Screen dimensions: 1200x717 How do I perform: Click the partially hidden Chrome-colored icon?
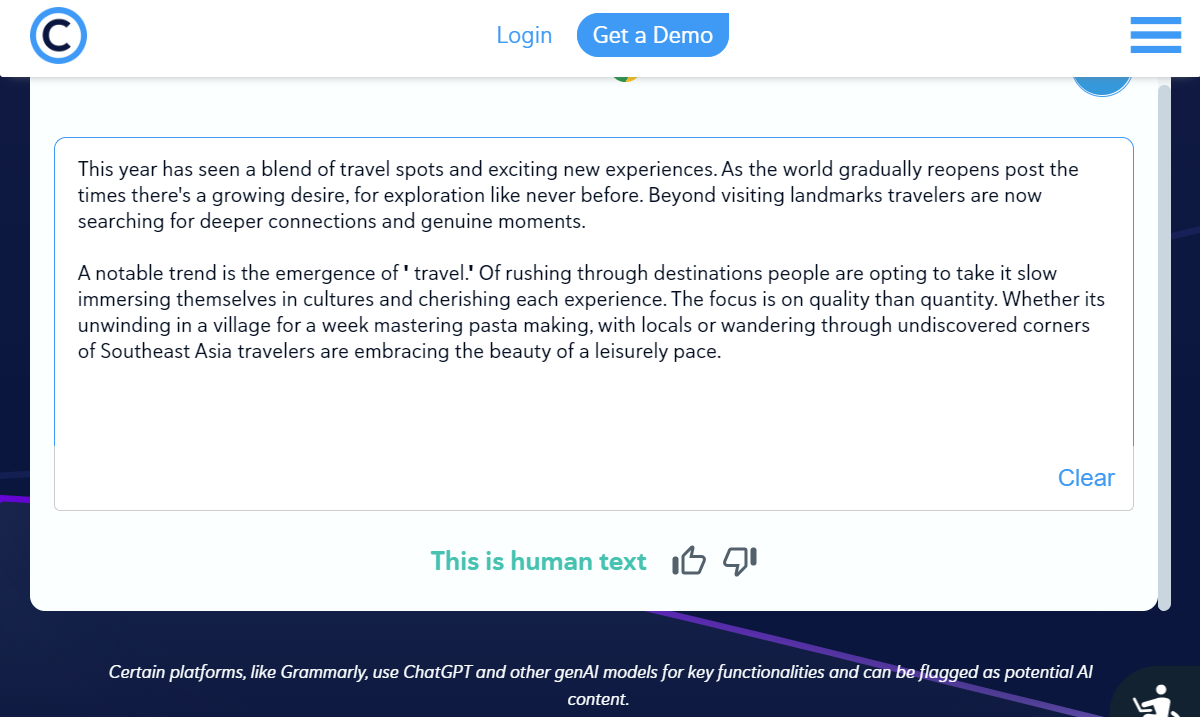625,78
